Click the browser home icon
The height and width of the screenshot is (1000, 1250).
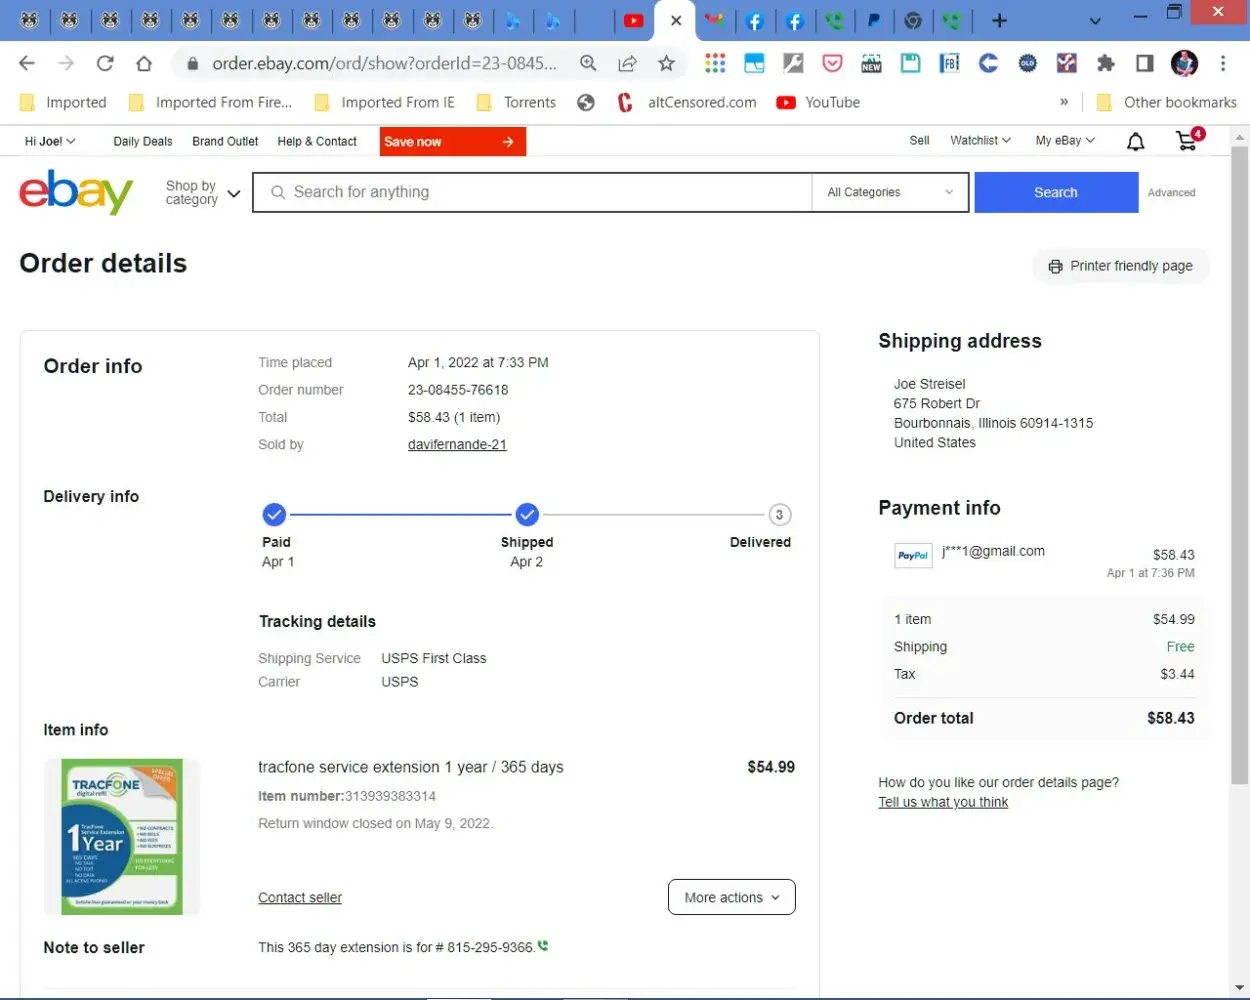(144, 64)
